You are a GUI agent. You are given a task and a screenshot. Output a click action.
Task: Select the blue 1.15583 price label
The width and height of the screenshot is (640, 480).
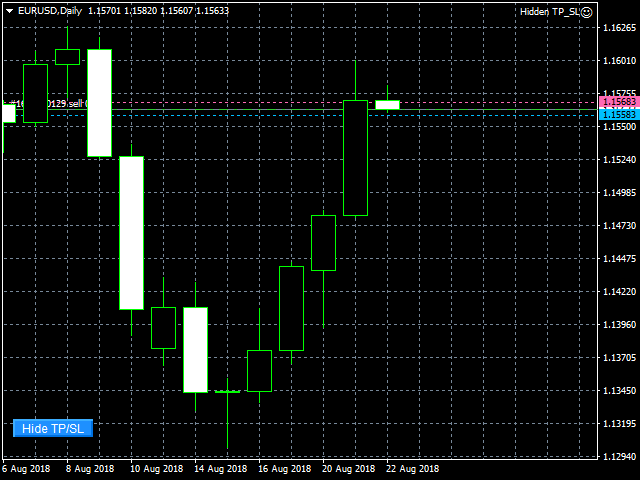[x=619, y=114]
